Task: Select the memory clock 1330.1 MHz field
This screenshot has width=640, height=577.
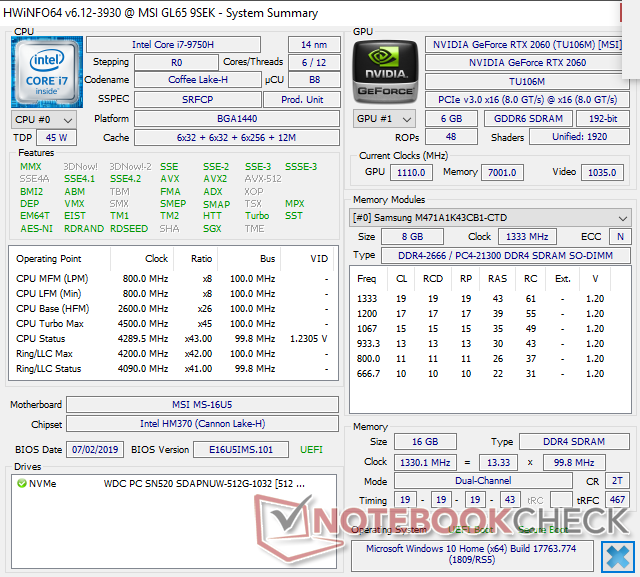Action: click(x=425, y=463)
